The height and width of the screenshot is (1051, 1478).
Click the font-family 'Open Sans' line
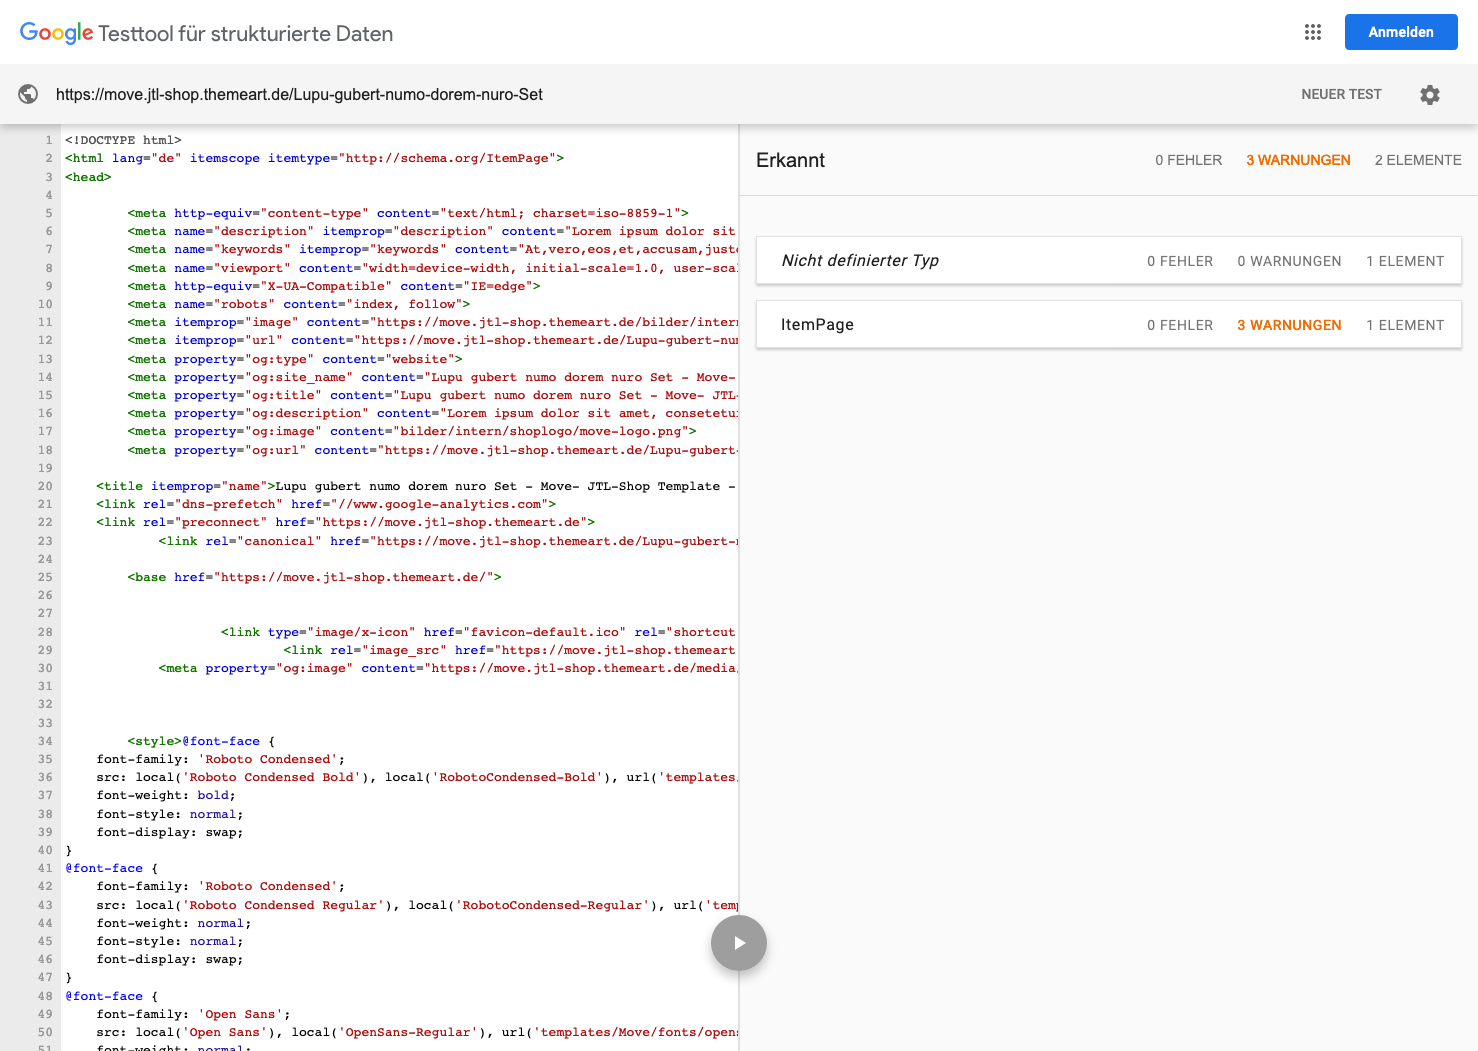point(193,1014)
